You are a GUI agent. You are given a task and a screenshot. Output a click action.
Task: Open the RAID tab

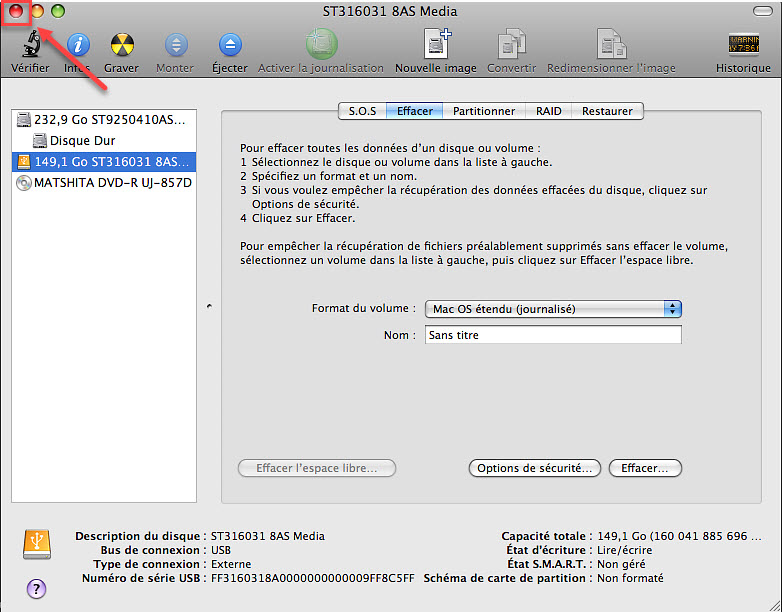point(548,111)
